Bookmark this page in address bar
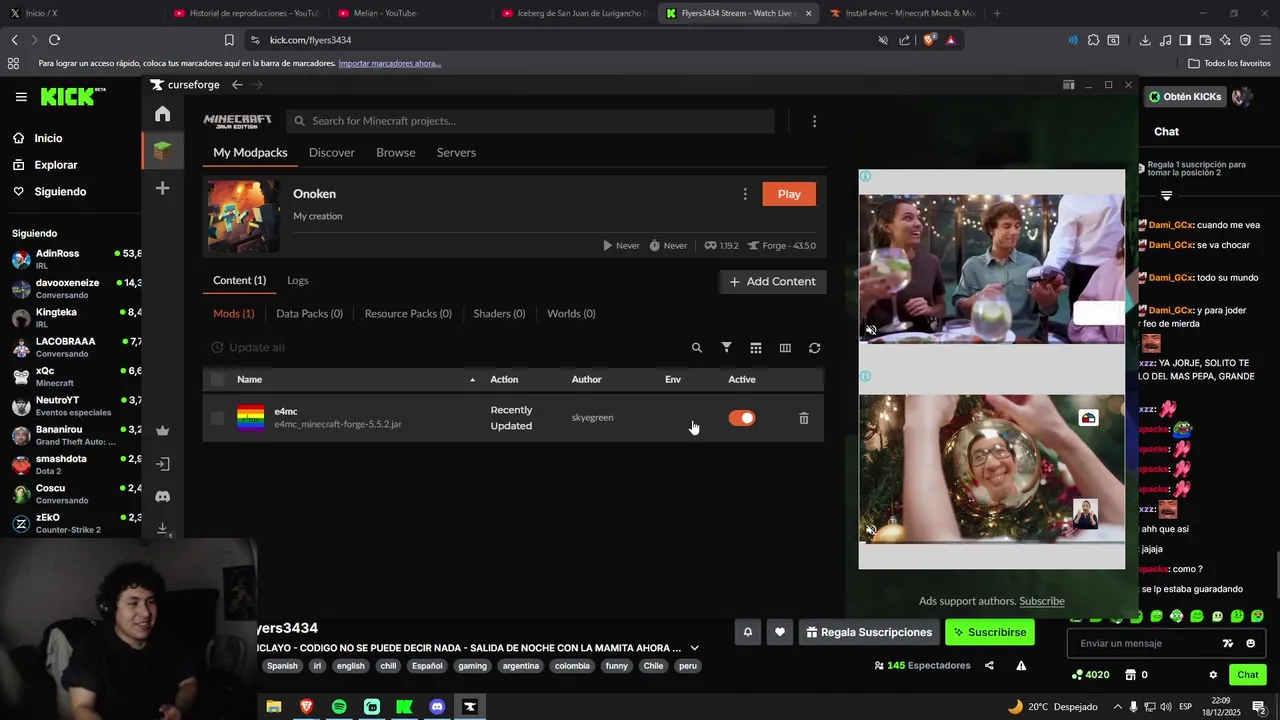Screen dimensions: 1280x720 [x=229, y=40]
